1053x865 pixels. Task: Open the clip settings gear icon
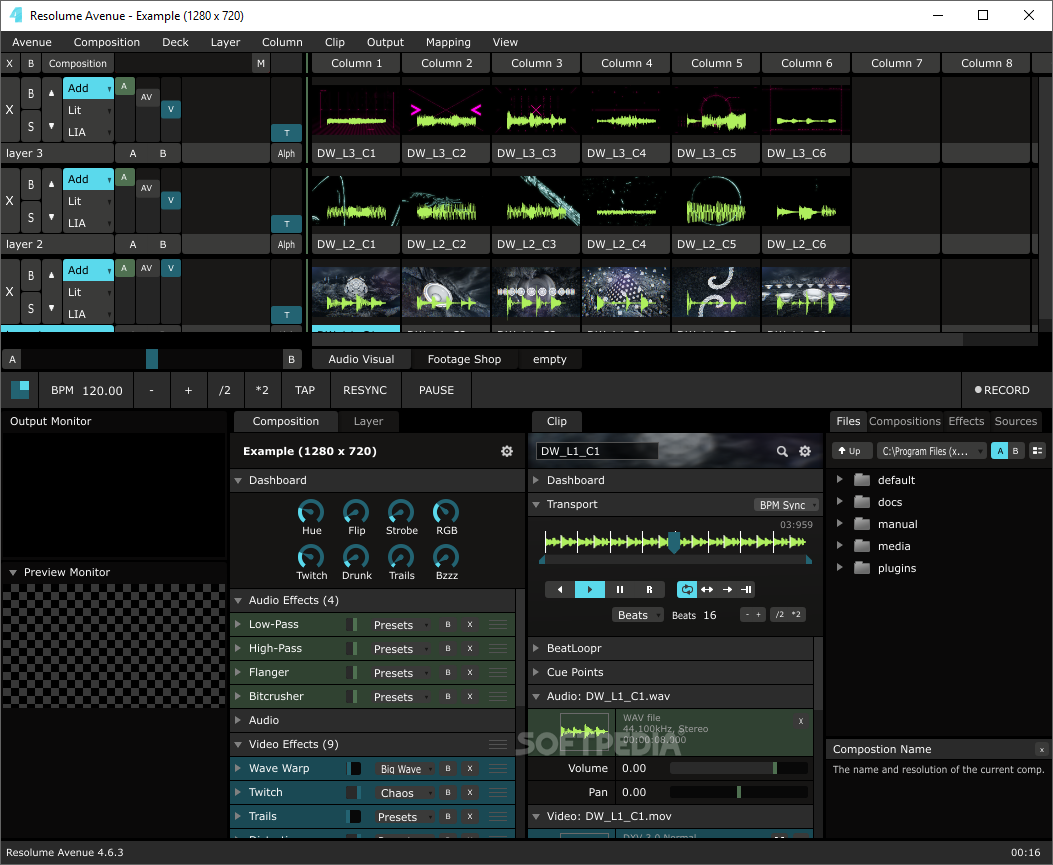click(805, 451)
